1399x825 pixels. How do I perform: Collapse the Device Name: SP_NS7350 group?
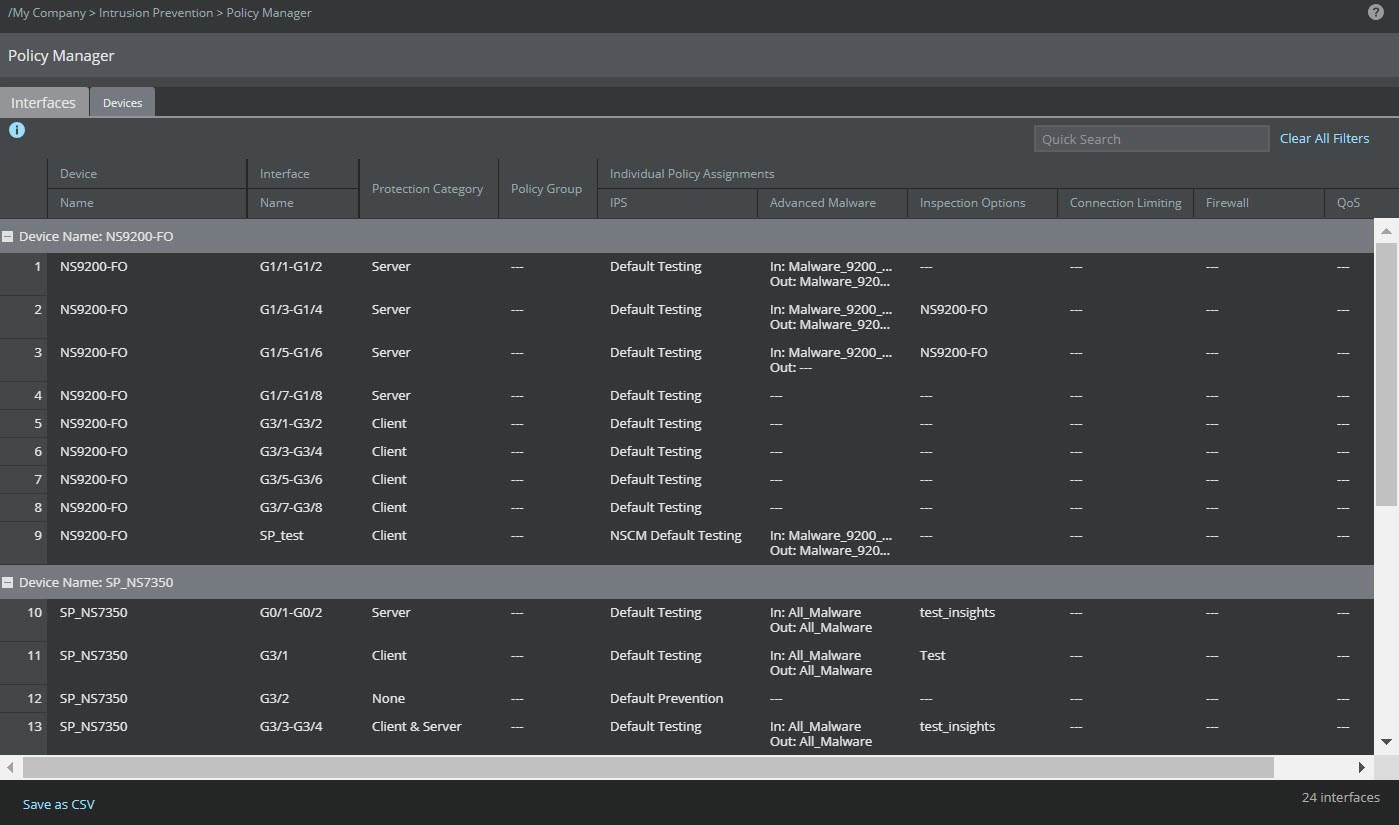coord(8,582)
